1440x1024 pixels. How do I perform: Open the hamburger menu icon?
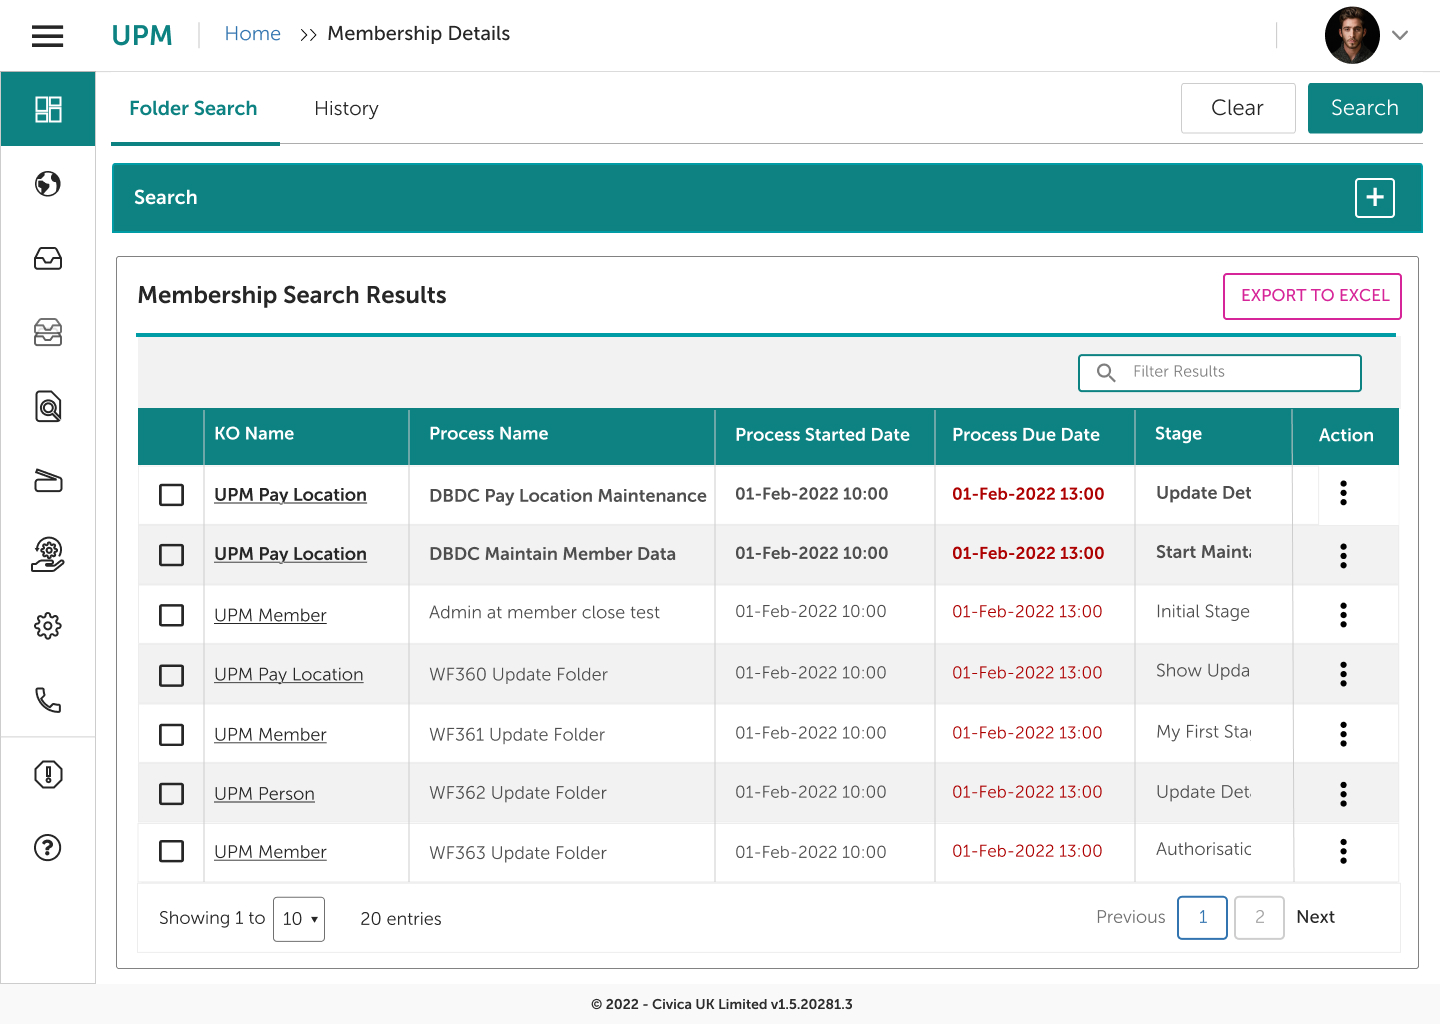tap(47, 36)
